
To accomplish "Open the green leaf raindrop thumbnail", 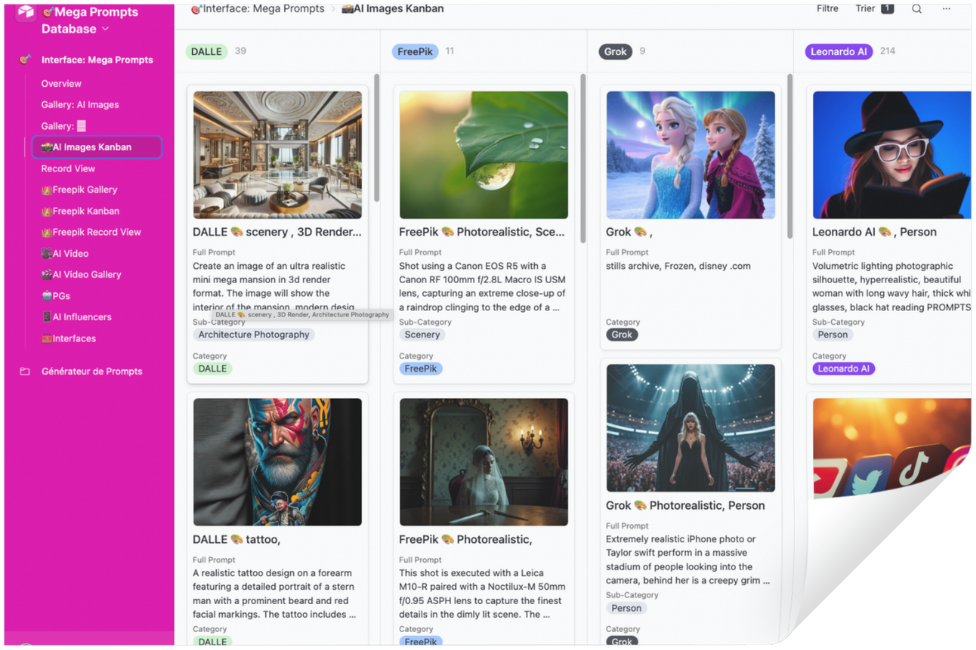I will click(x=484, y=155).
